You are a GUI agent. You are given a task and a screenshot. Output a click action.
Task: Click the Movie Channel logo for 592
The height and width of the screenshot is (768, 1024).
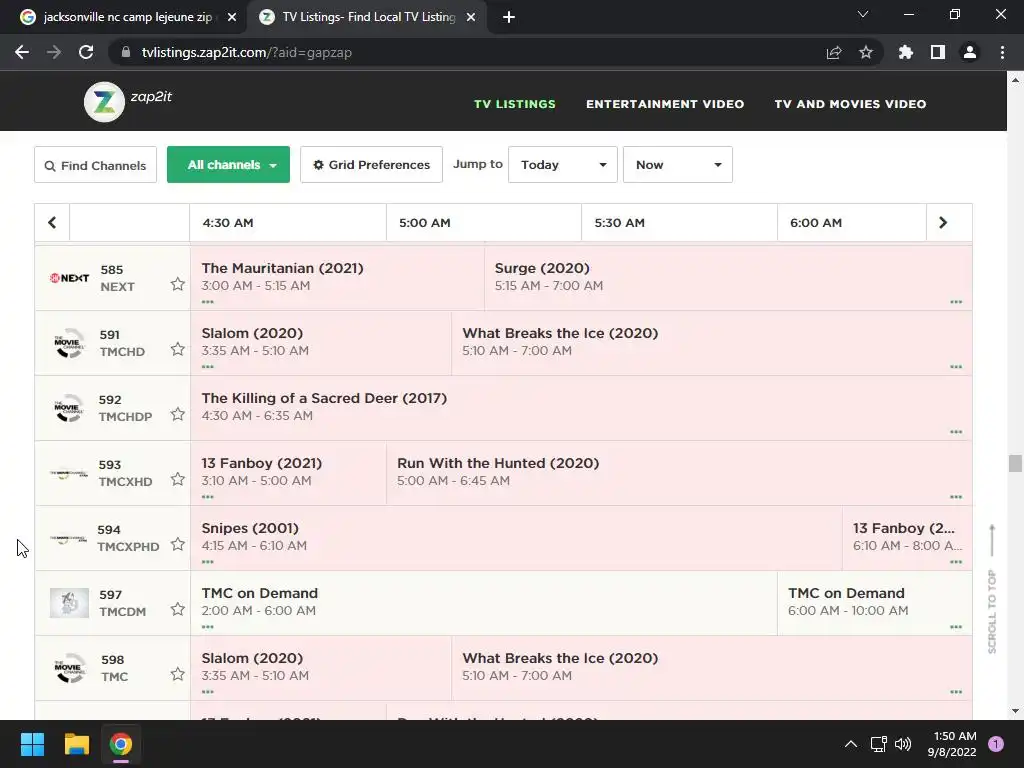pyautogui.click(x=69, y=408)
